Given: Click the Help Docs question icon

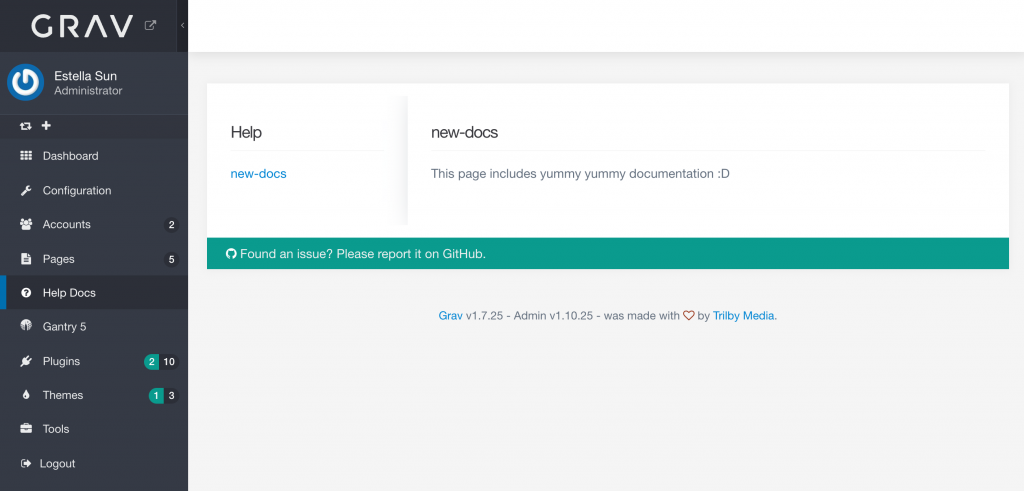Looking at the screenshot, I should (x=26, y=293).
